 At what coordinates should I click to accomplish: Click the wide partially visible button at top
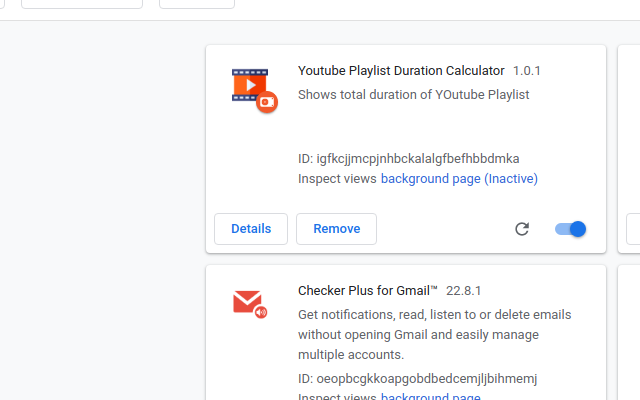pos(82,4)
